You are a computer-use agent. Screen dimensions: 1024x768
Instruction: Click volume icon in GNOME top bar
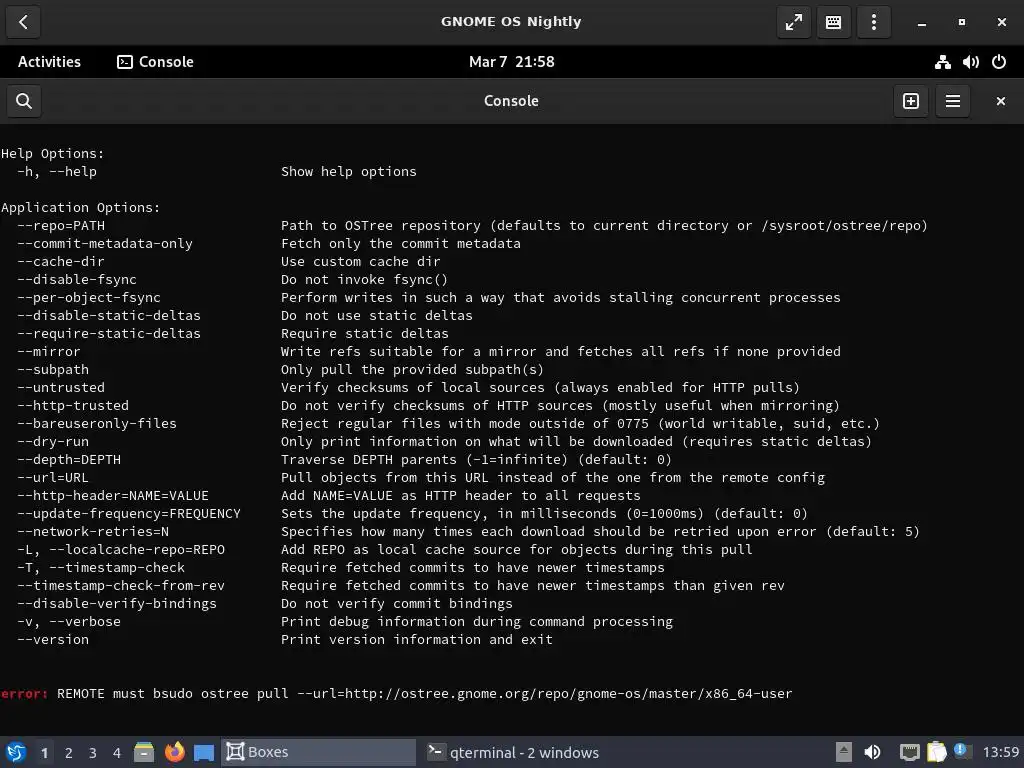[970, 62]
